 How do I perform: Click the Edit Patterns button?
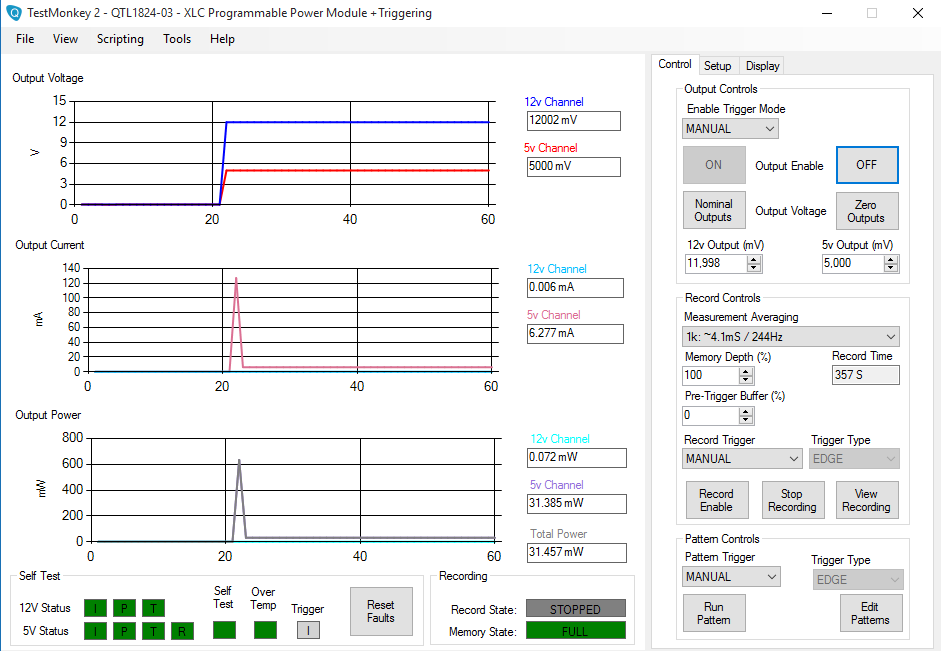tap(870, 613)
